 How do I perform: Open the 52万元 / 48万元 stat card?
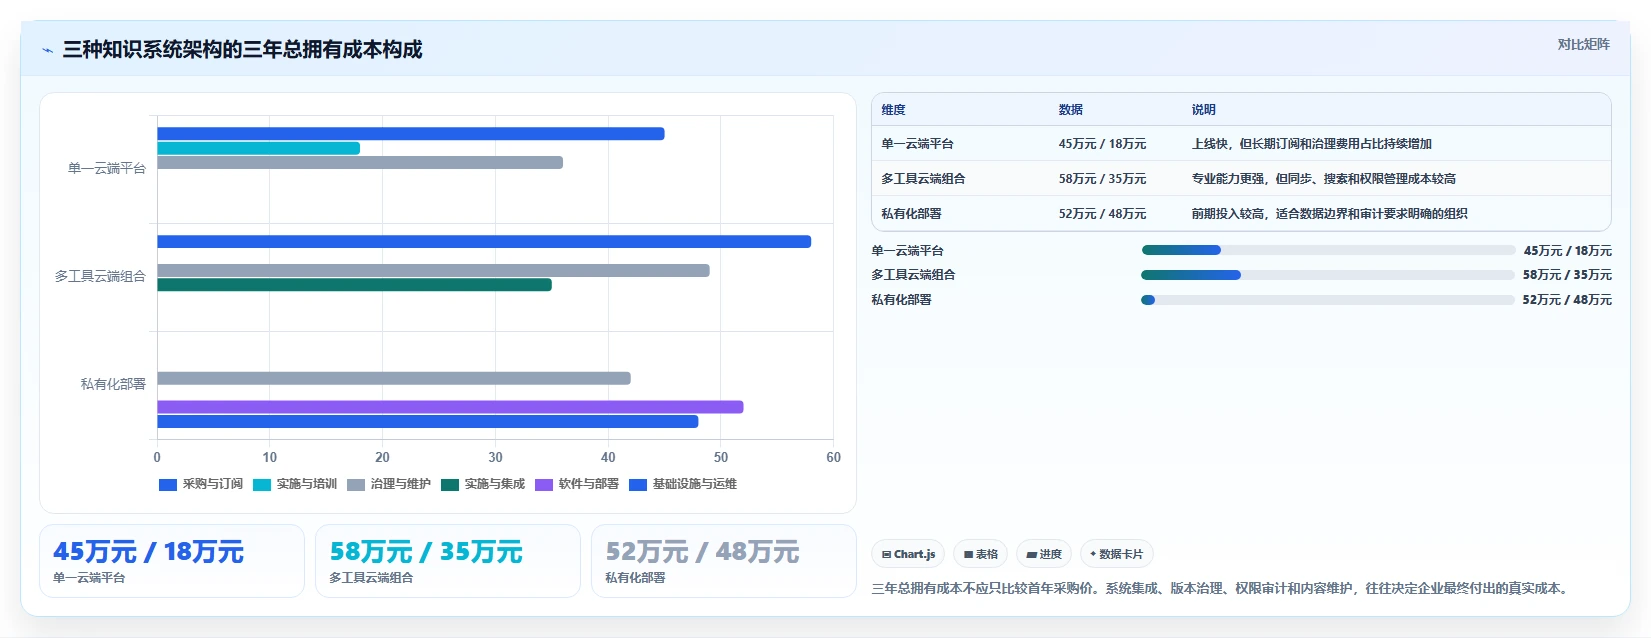tap(724, 561)
